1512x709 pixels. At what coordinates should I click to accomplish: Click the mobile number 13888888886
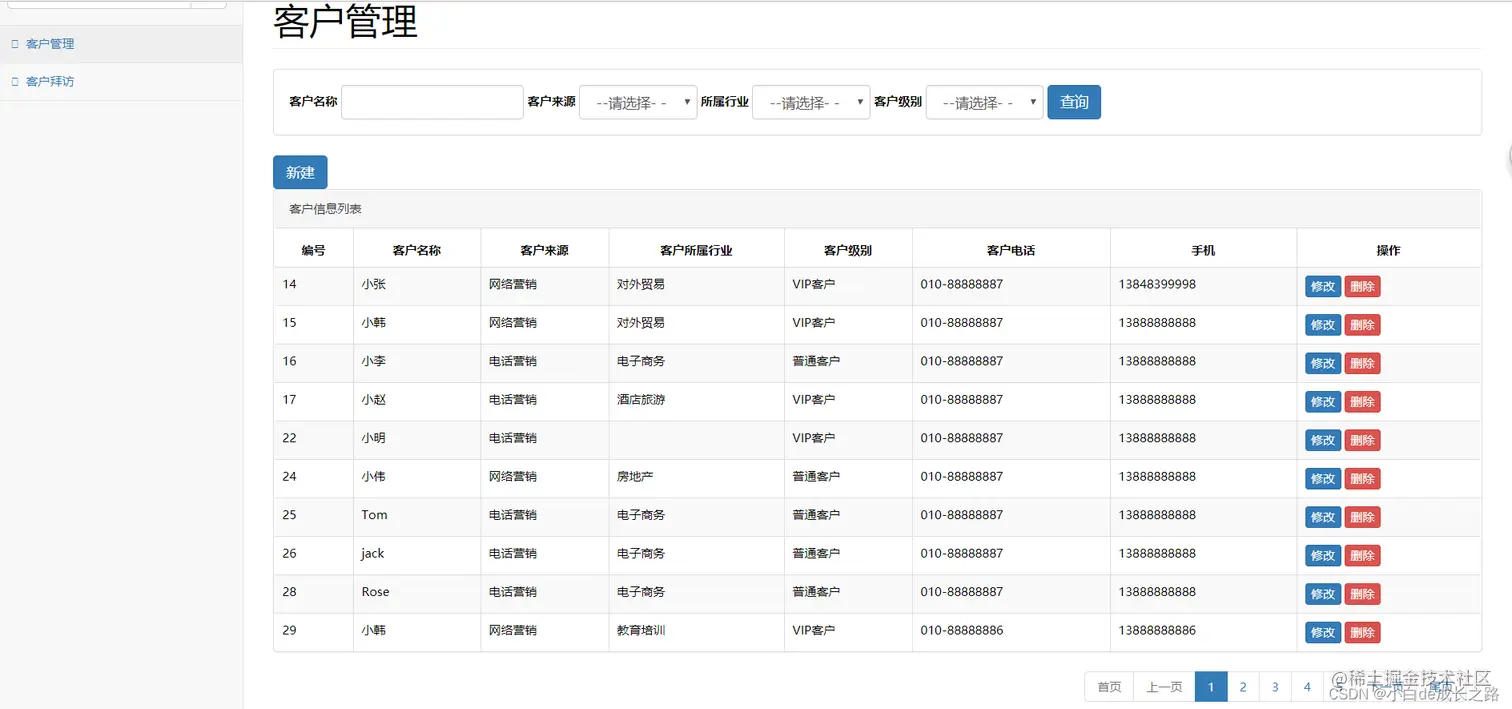click(x=1157, y=630)
